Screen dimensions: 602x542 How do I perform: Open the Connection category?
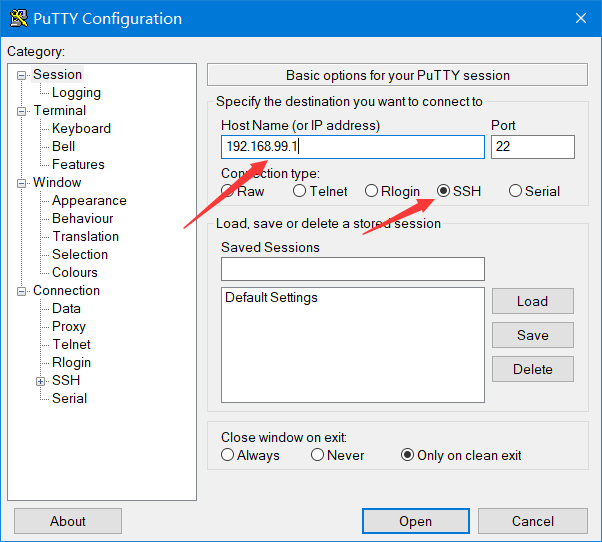coord(66,291)
